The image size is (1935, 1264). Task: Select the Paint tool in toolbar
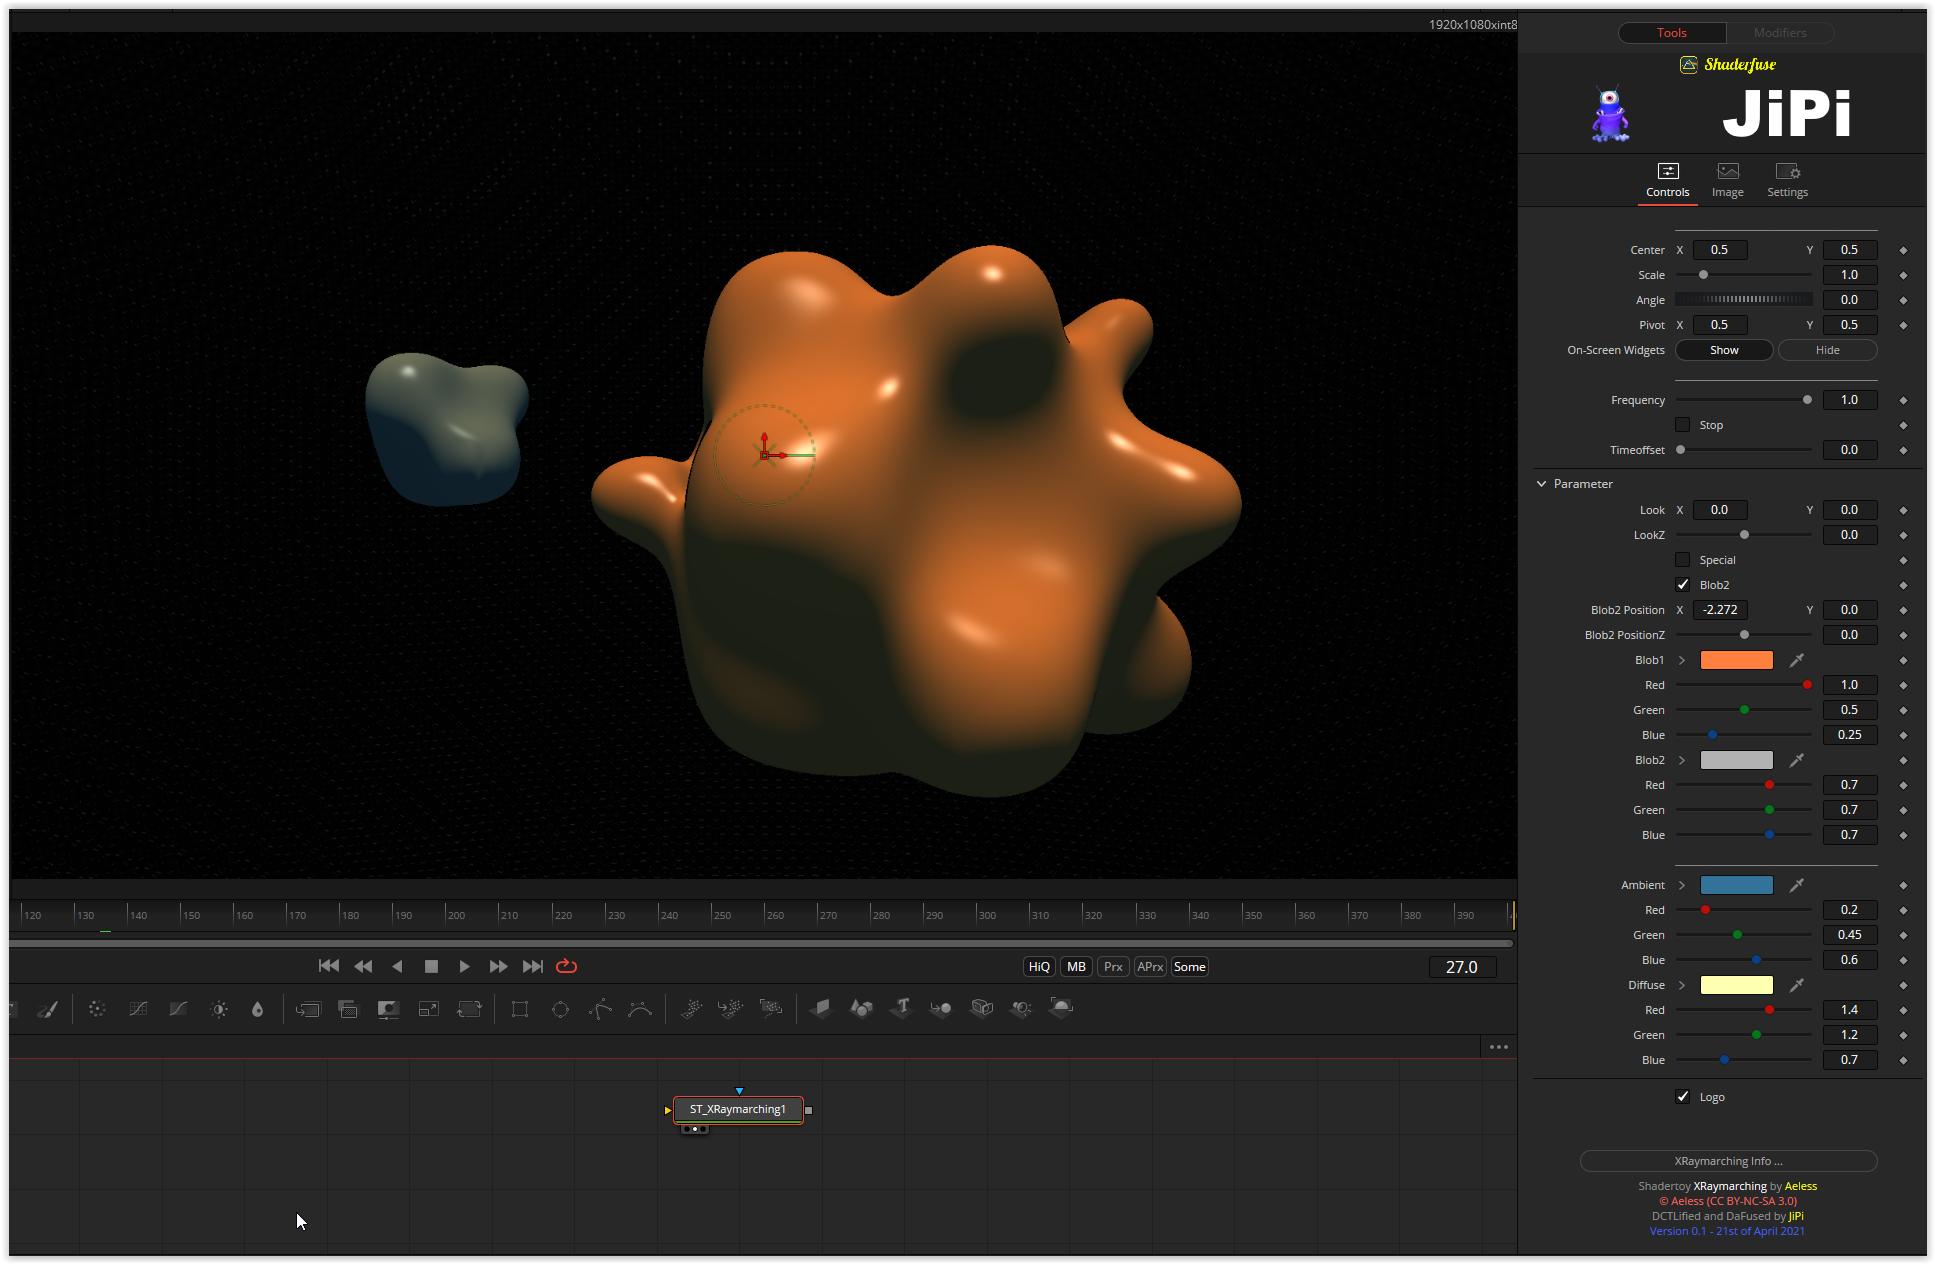48,1009
